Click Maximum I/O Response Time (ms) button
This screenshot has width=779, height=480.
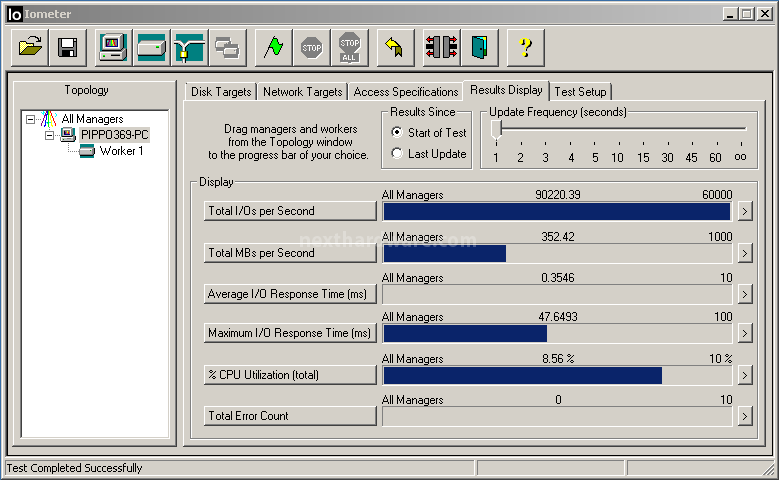click(x=290, y=333)
